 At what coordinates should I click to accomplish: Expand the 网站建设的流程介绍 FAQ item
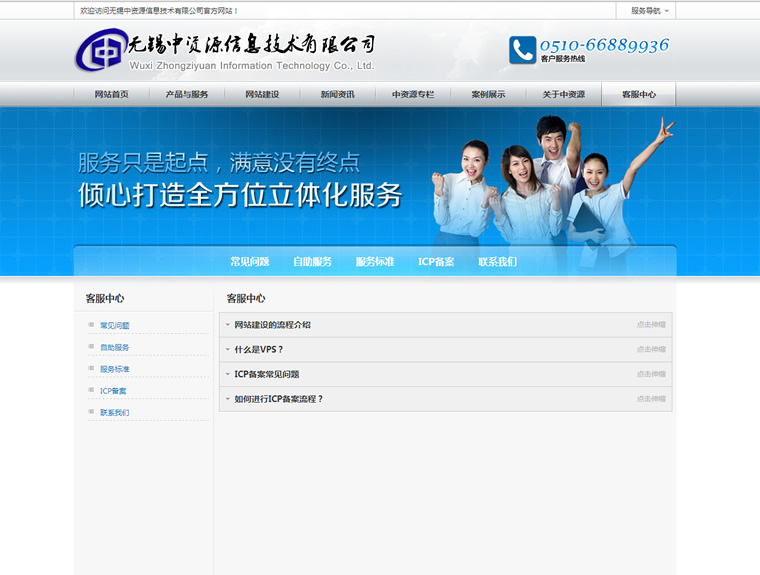coord(272,325)
